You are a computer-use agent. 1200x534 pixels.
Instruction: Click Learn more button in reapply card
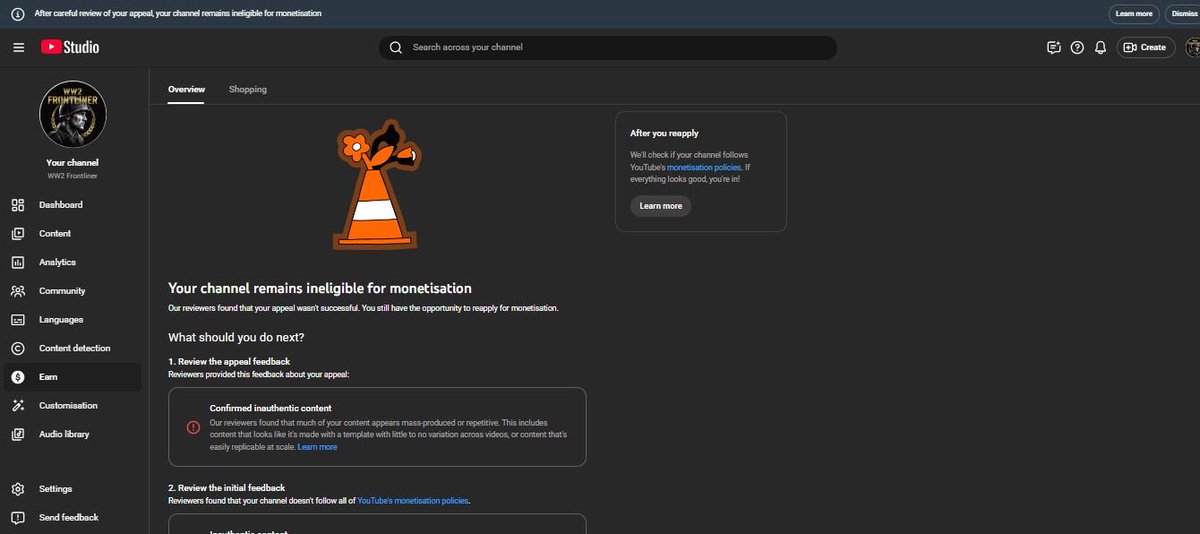pos(660,206)
